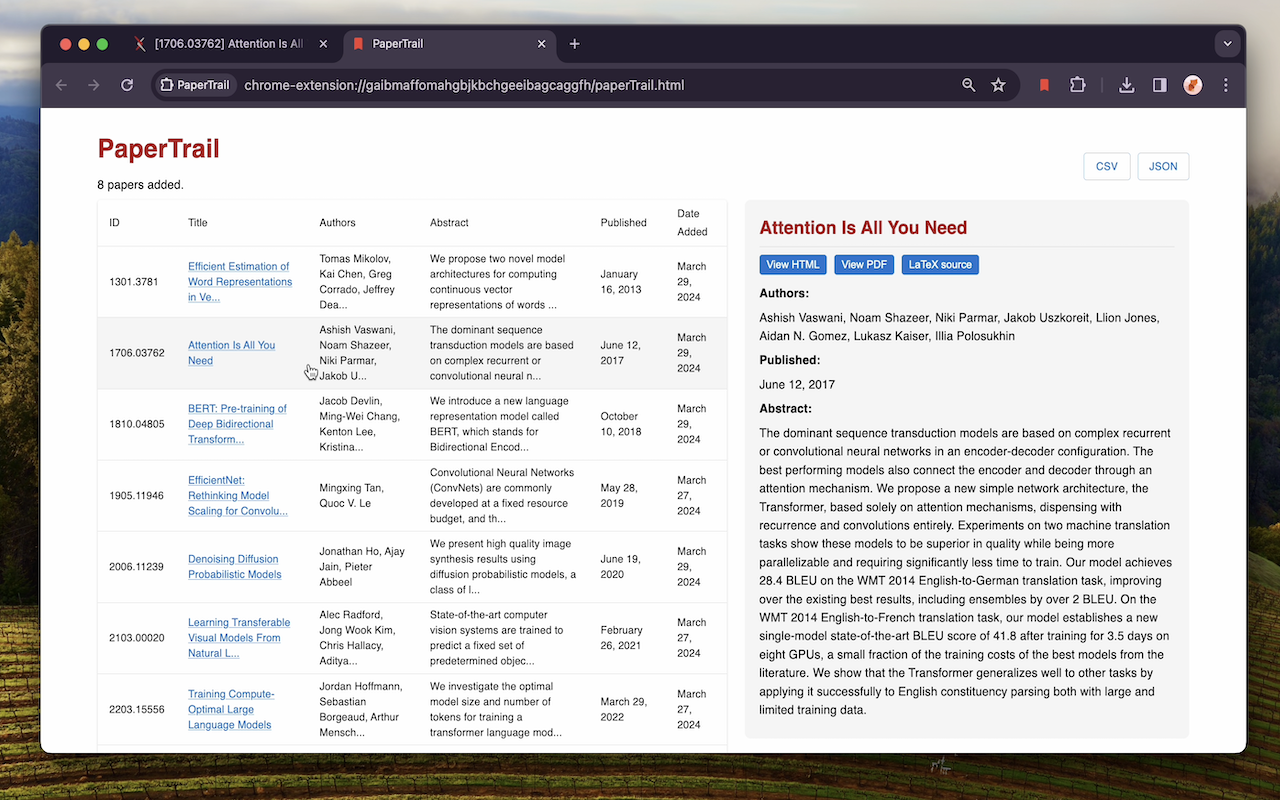Select the PaperTrail tab
The width and height of the screenshot is (1280, 800).
pyautogui.click(x=449, y=44)
